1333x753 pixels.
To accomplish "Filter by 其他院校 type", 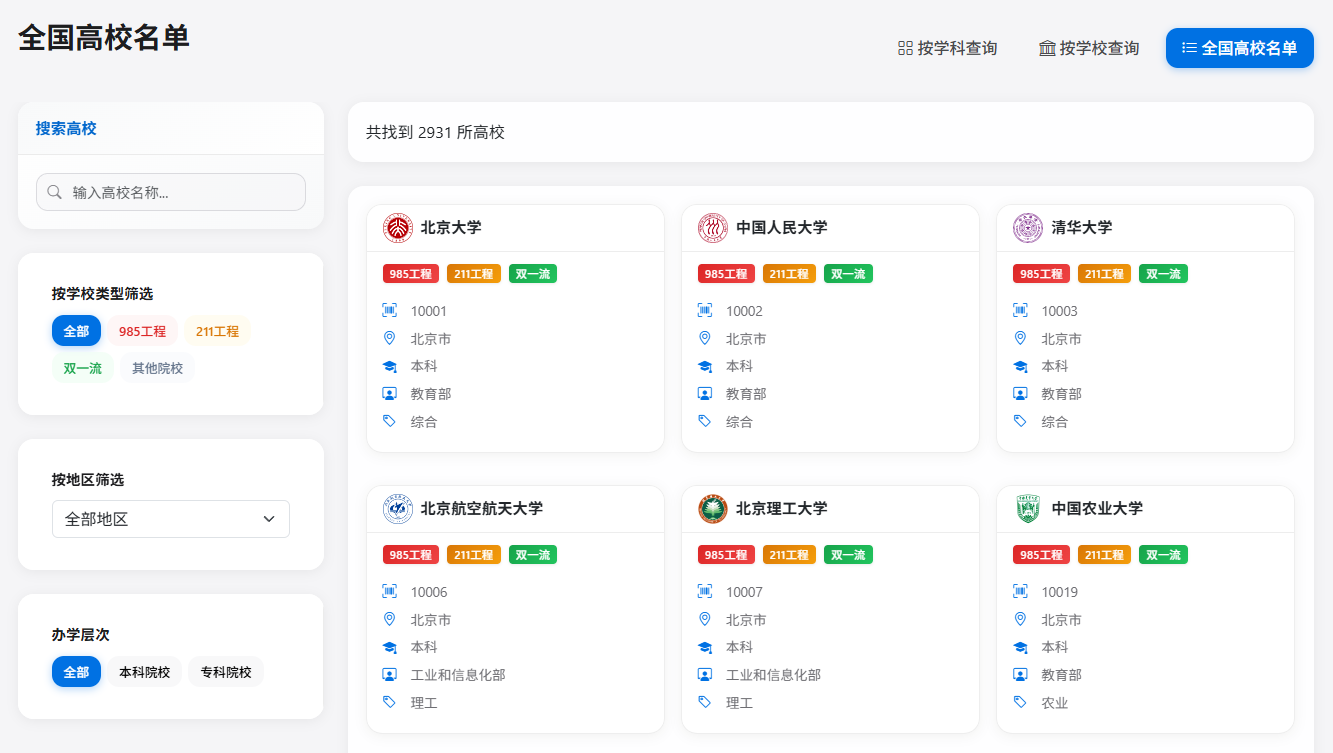I will tap(158, 368).
